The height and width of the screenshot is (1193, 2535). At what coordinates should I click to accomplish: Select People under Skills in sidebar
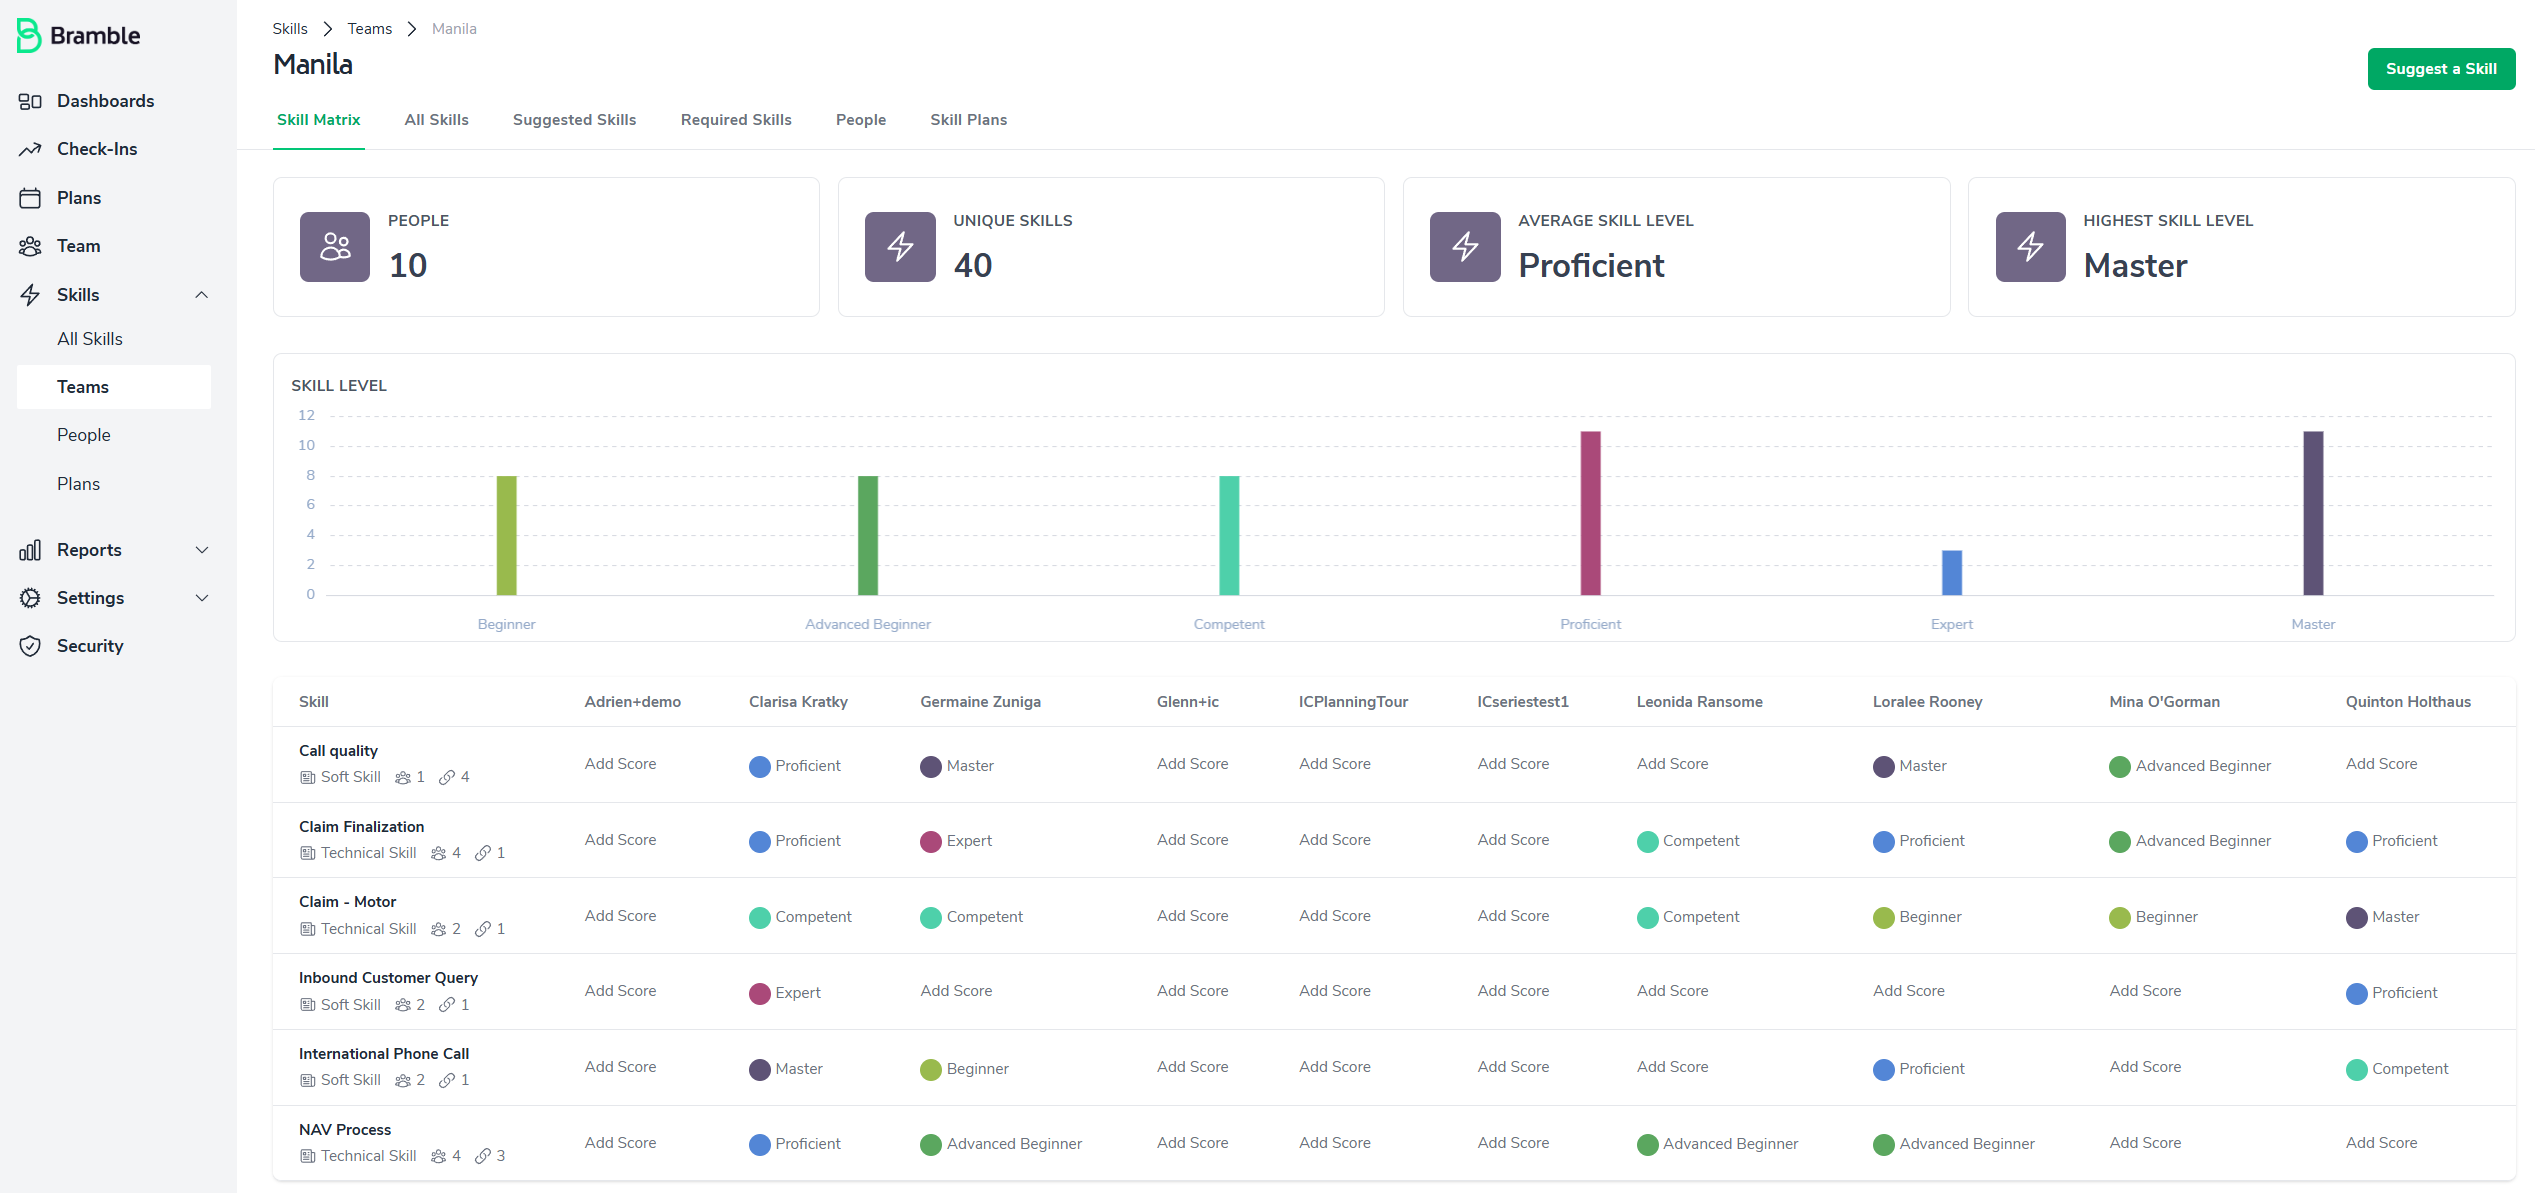(x=84, y=435)
